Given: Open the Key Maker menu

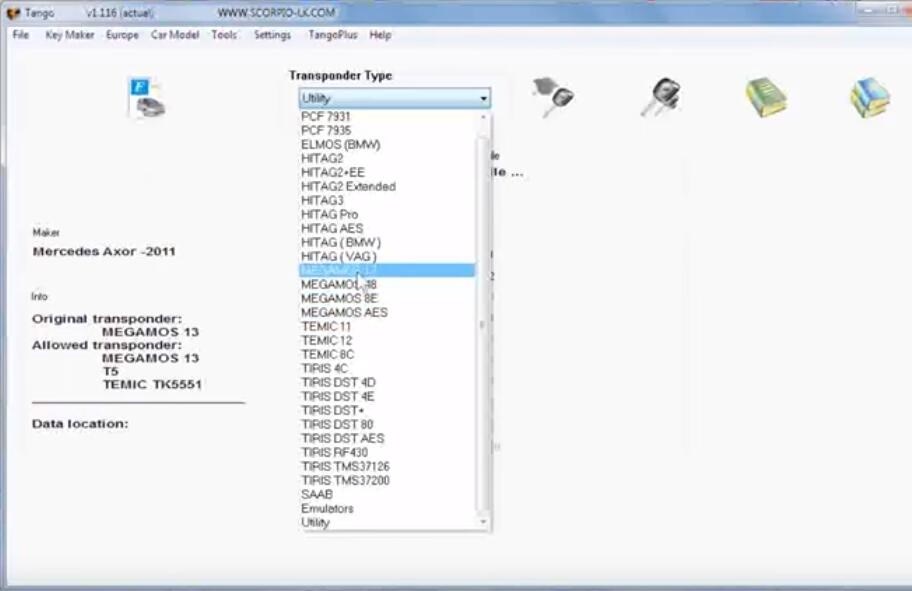Looking at the screenshot, I should (69, 35).
